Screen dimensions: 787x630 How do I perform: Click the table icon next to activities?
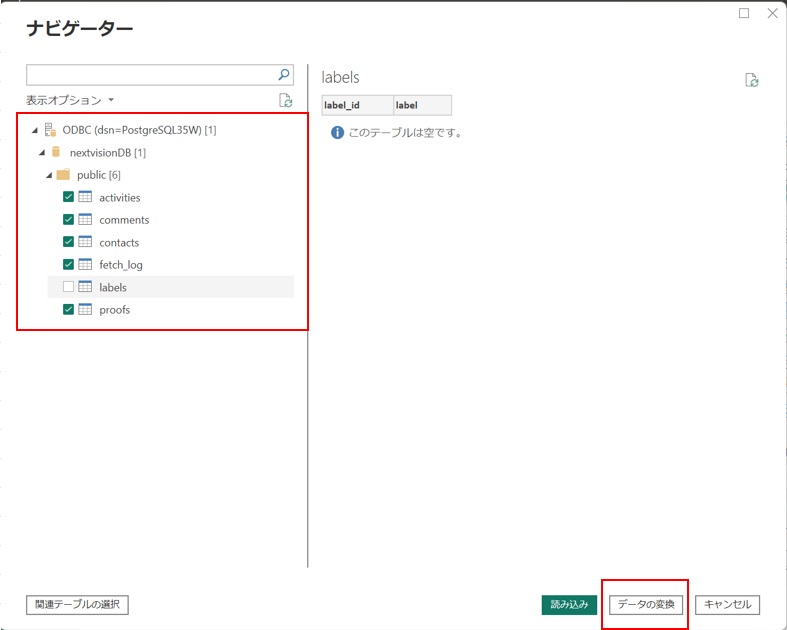tap(85, 197)
